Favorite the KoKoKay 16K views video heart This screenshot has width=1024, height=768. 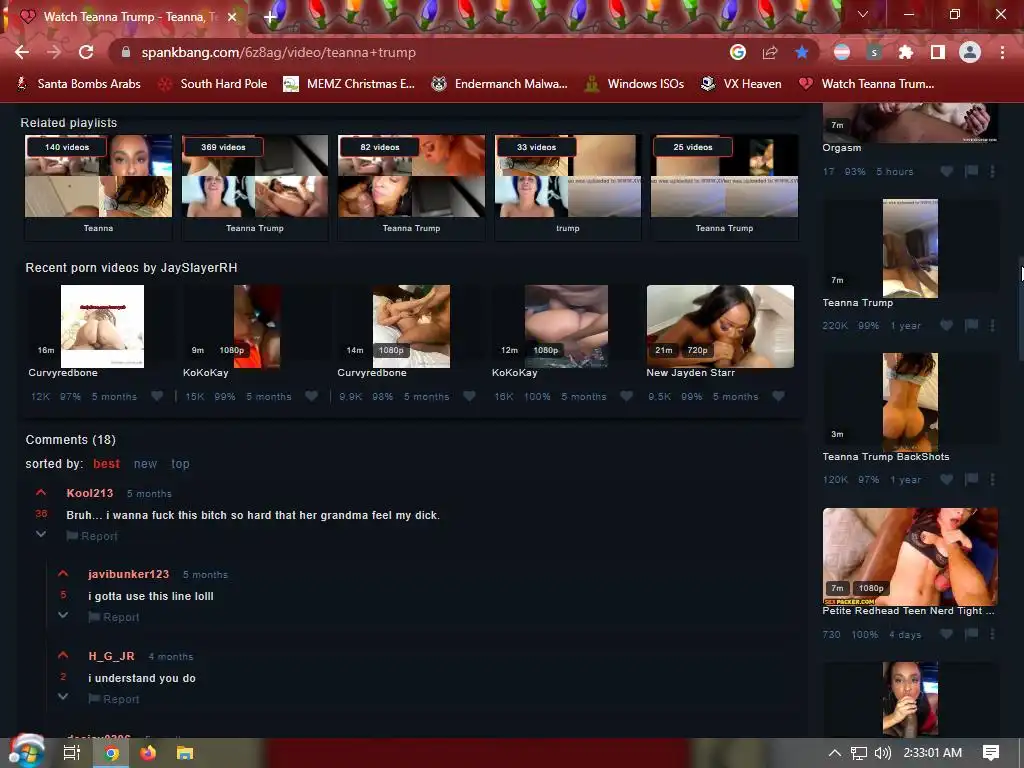pyautogui.click(x=626, y=396)
